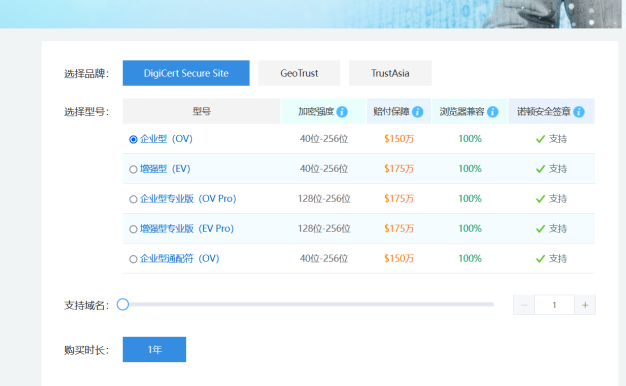This screenshot has width=626, height=386.
Task: Click the 型号 column header
Action: tap(202, 111)
